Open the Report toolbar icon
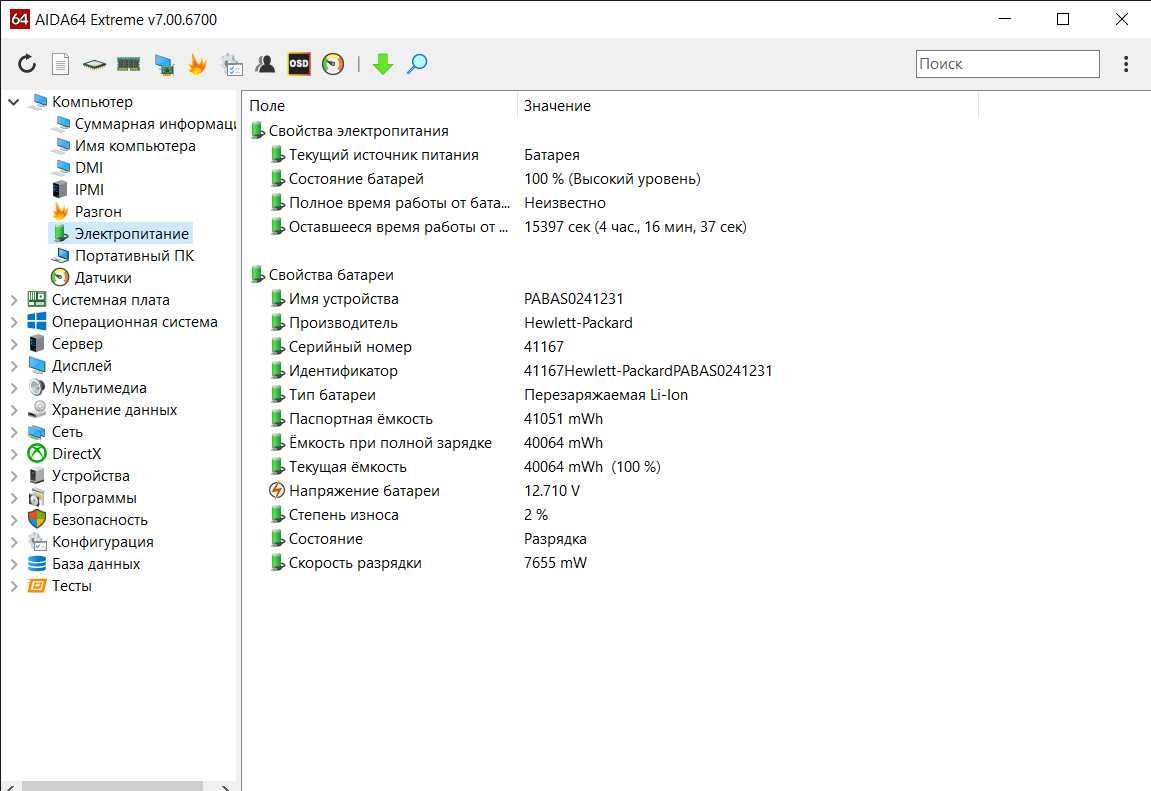 point(61,64)
